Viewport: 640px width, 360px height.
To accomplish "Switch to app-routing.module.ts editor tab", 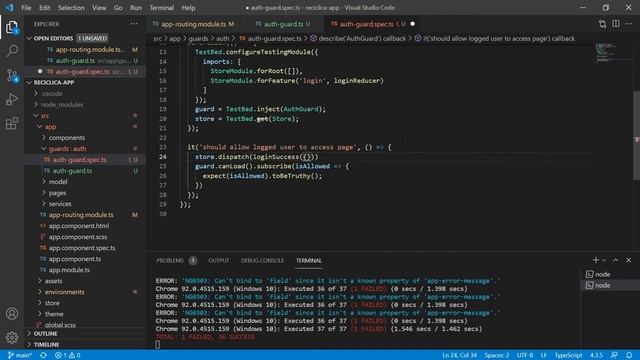I will 193,24.
